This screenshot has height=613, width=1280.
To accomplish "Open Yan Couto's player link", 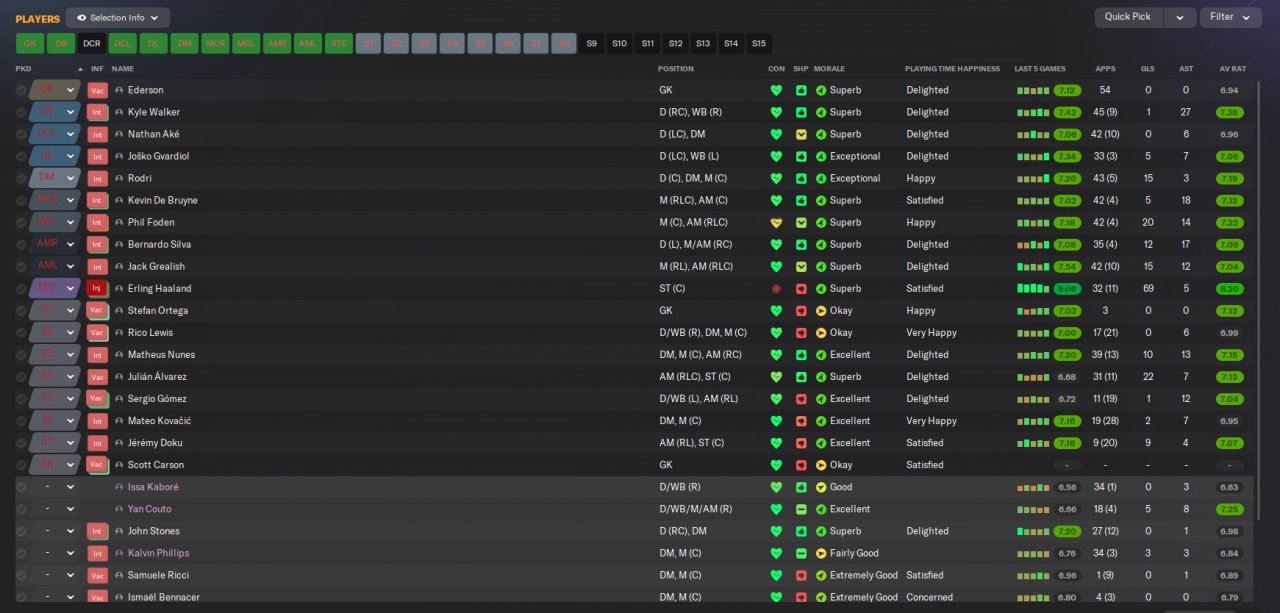I will [150, 509].
